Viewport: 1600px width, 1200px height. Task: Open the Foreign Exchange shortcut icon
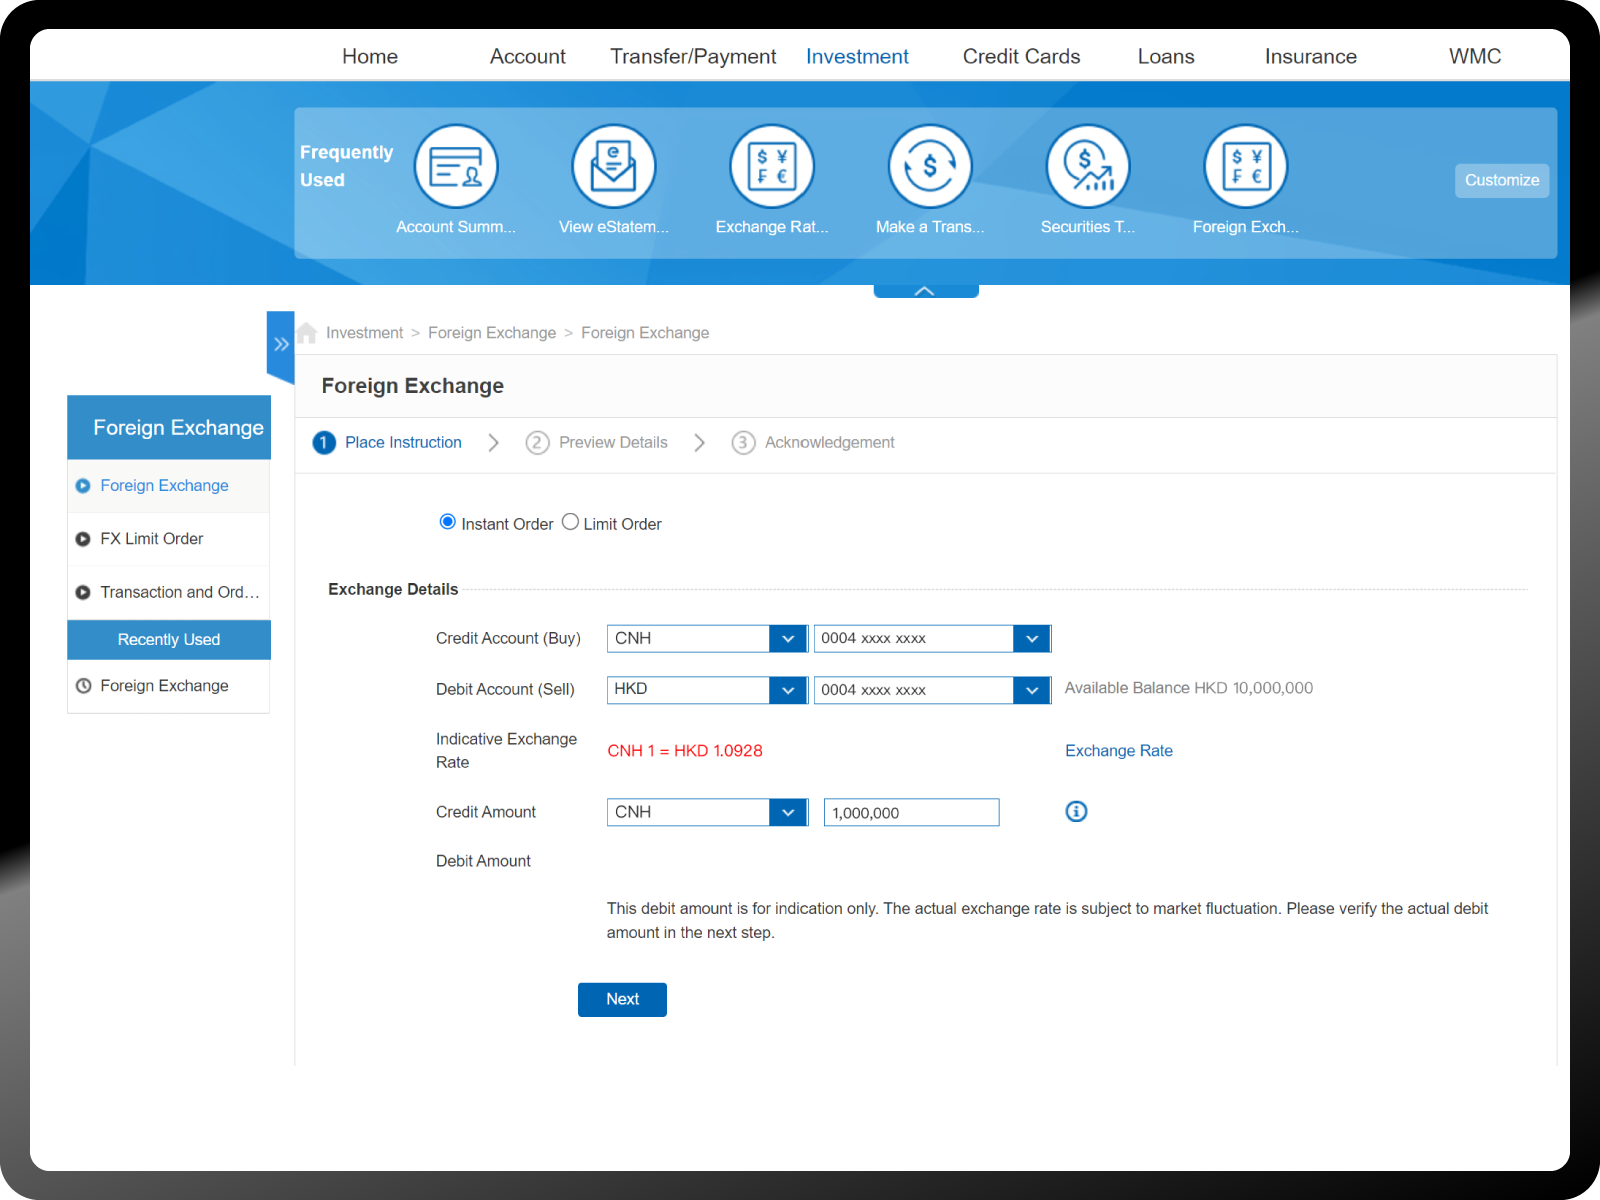(1246, 166)
